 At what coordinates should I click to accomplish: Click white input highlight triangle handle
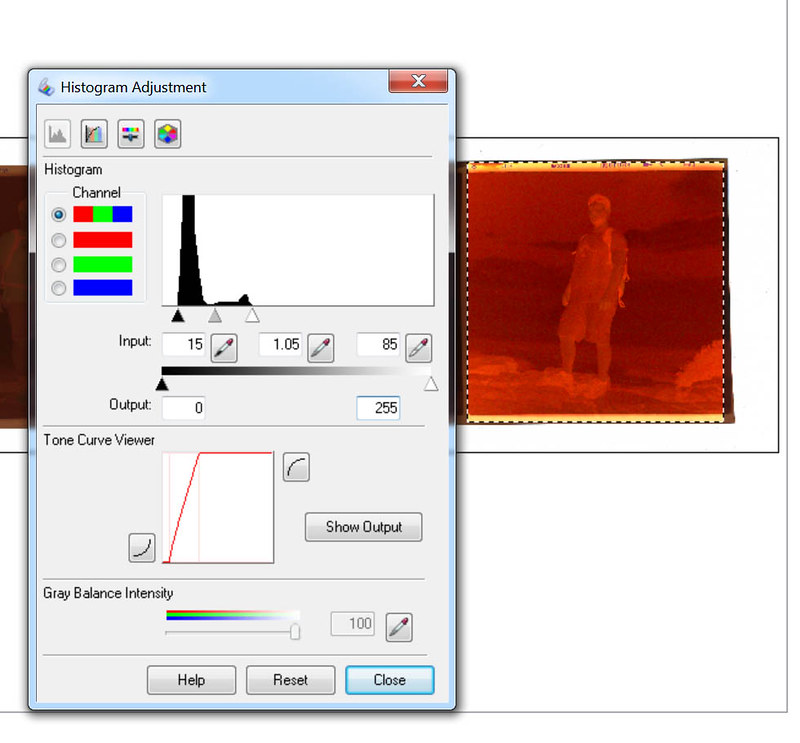252,315
